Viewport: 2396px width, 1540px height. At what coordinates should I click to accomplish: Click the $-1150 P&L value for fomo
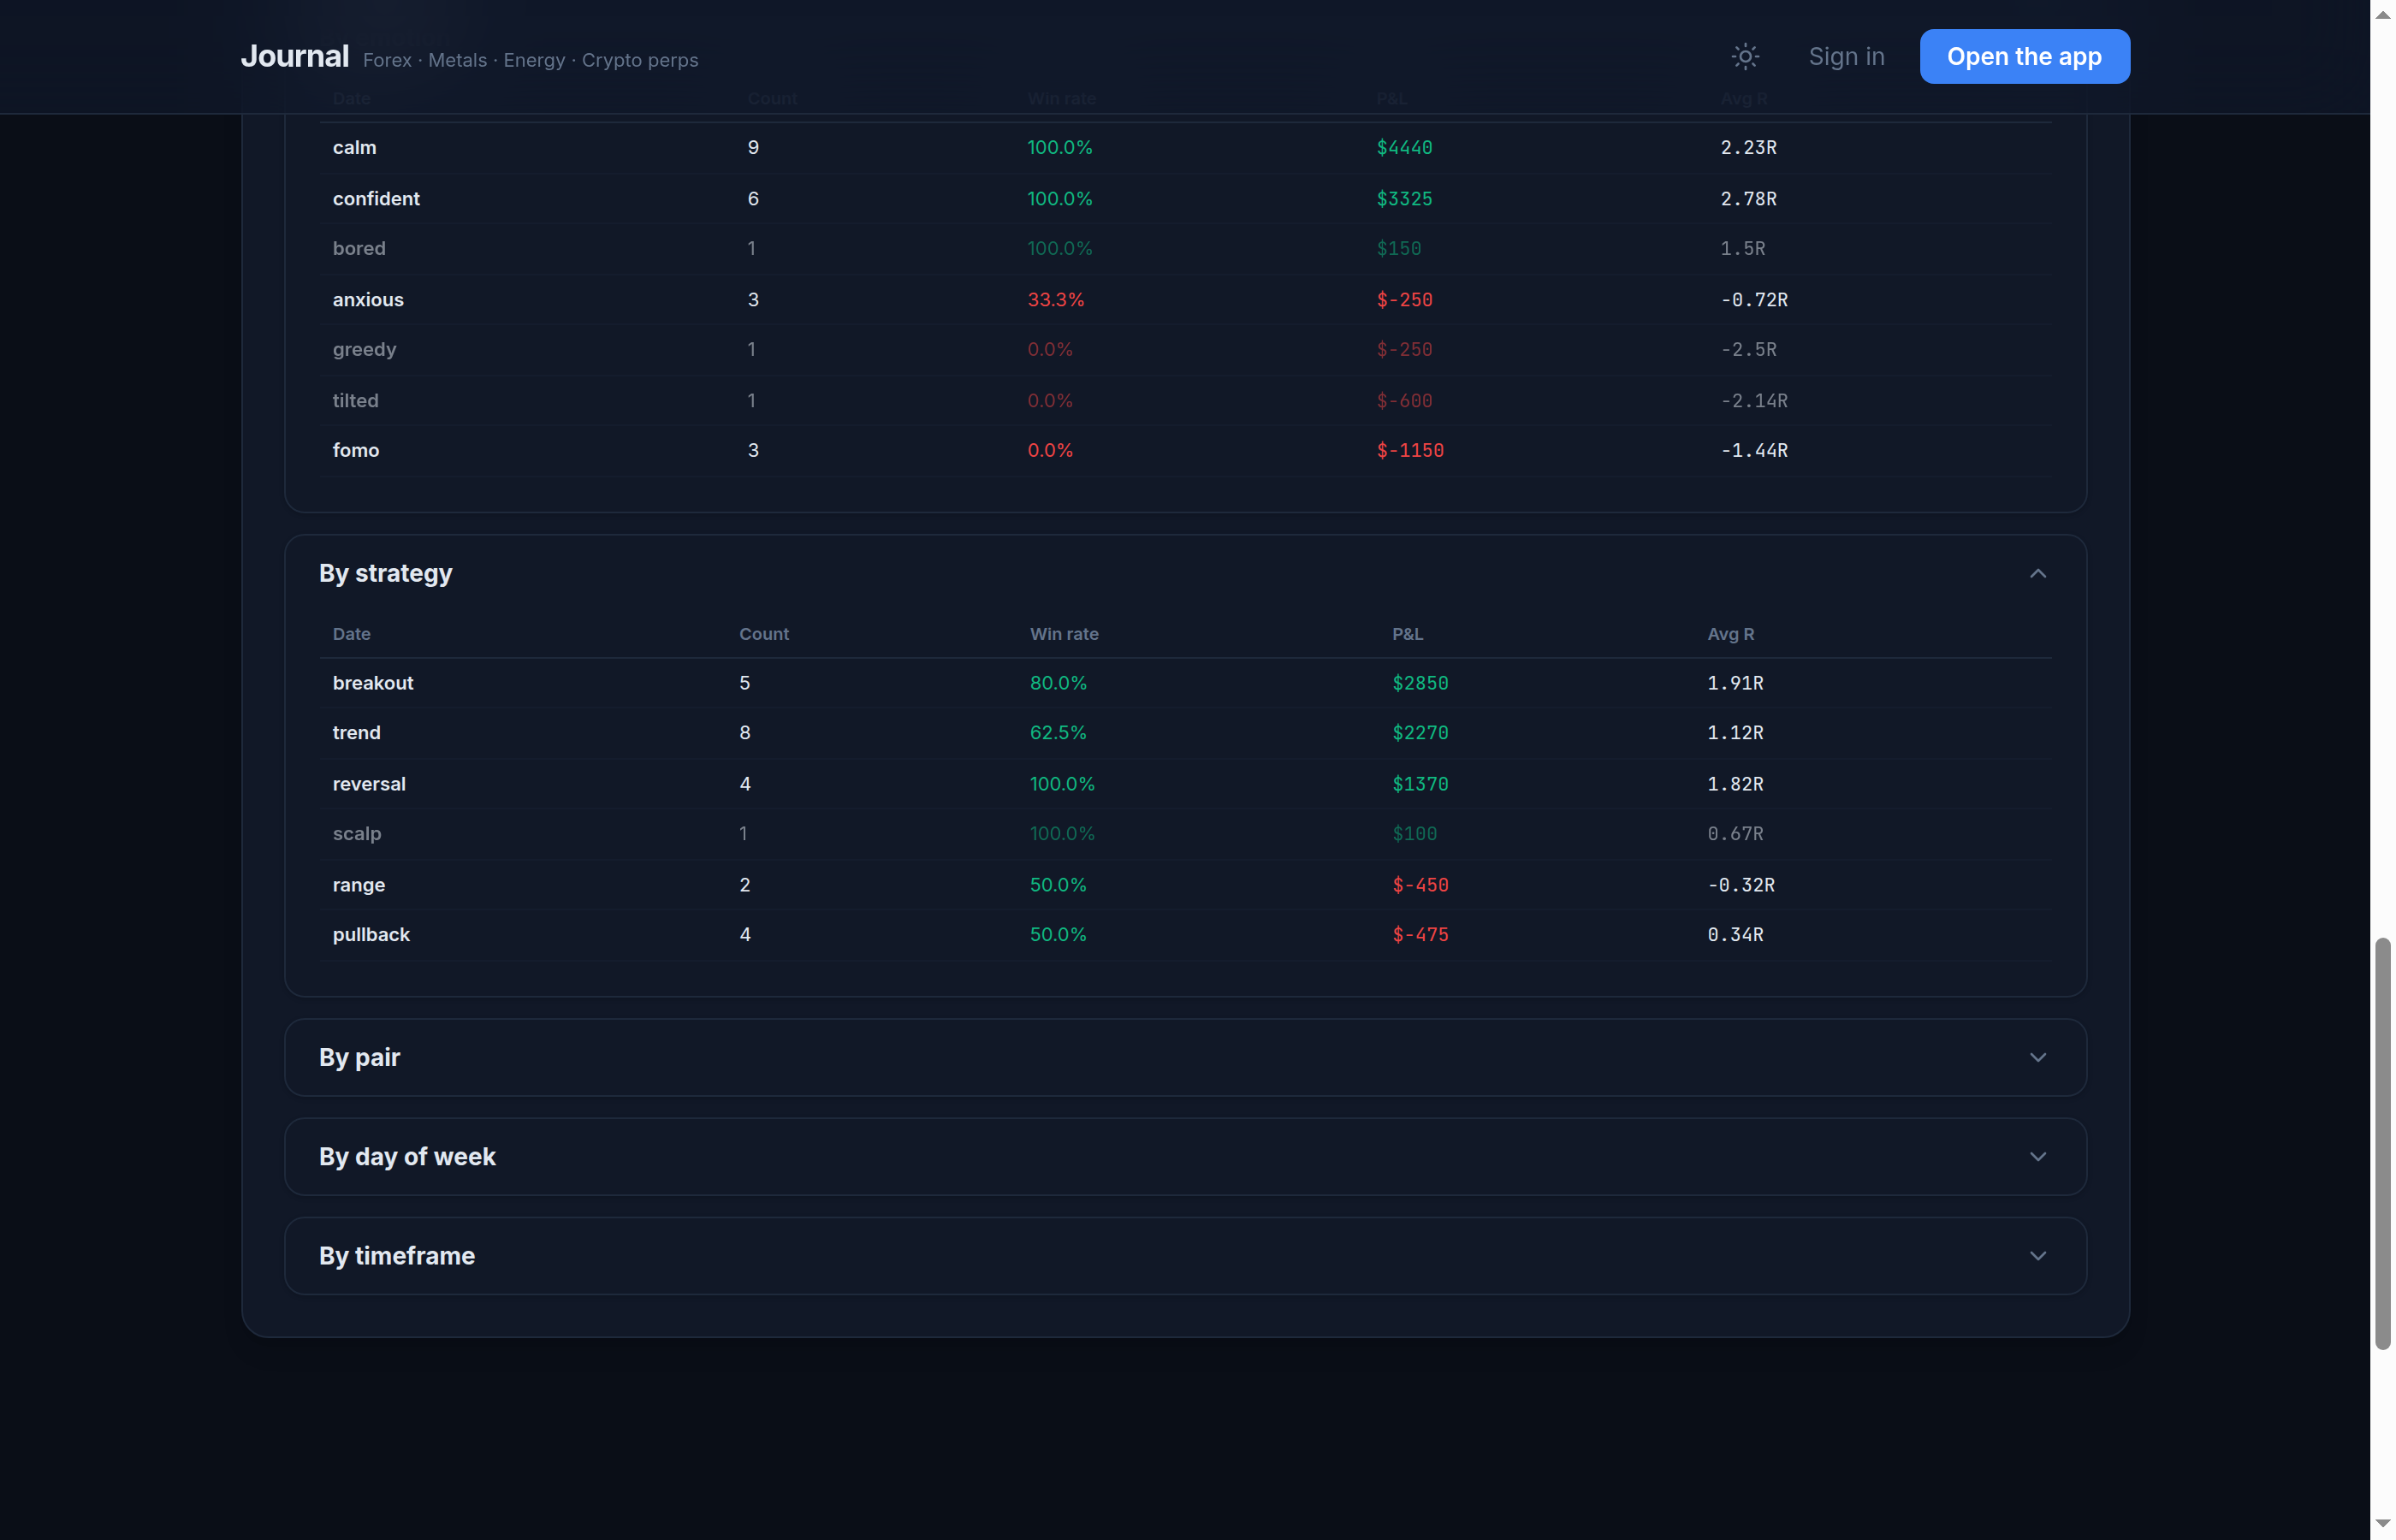pyautogui.click(x=1410, y=451)
